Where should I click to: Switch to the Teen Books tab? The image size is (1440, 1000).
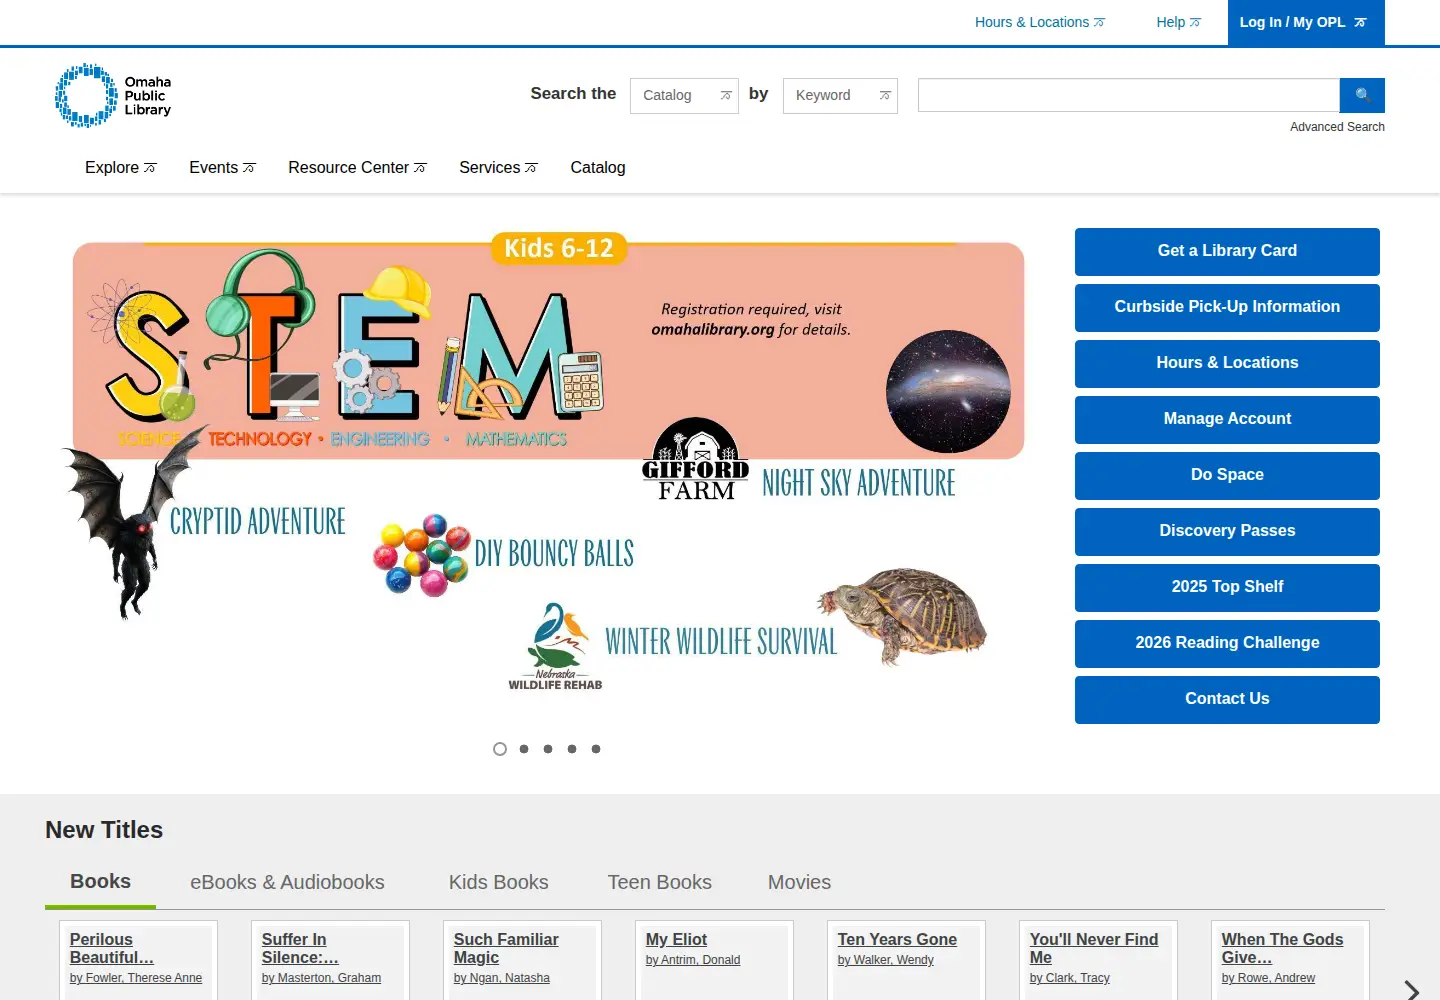coord(659,882)
